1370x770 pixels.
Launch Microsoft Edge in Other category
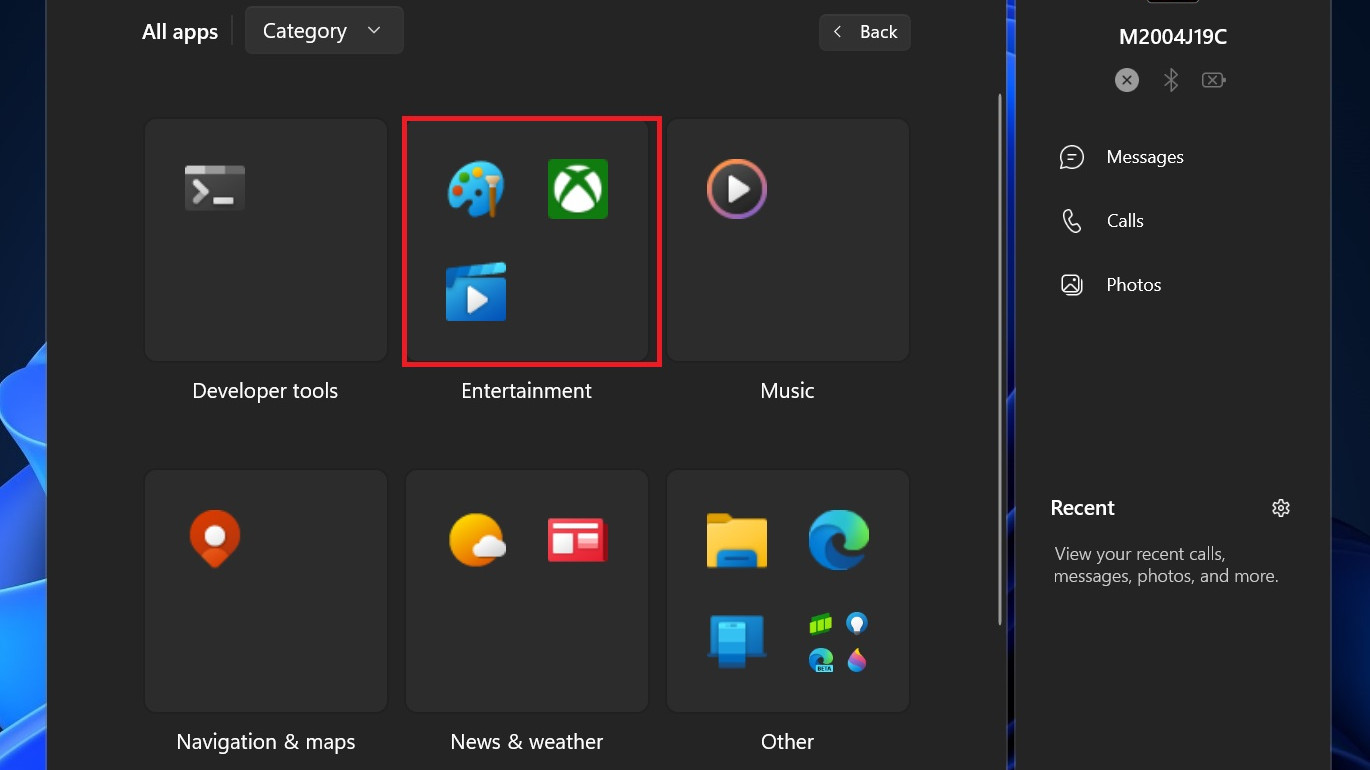(x=839, y=540)
